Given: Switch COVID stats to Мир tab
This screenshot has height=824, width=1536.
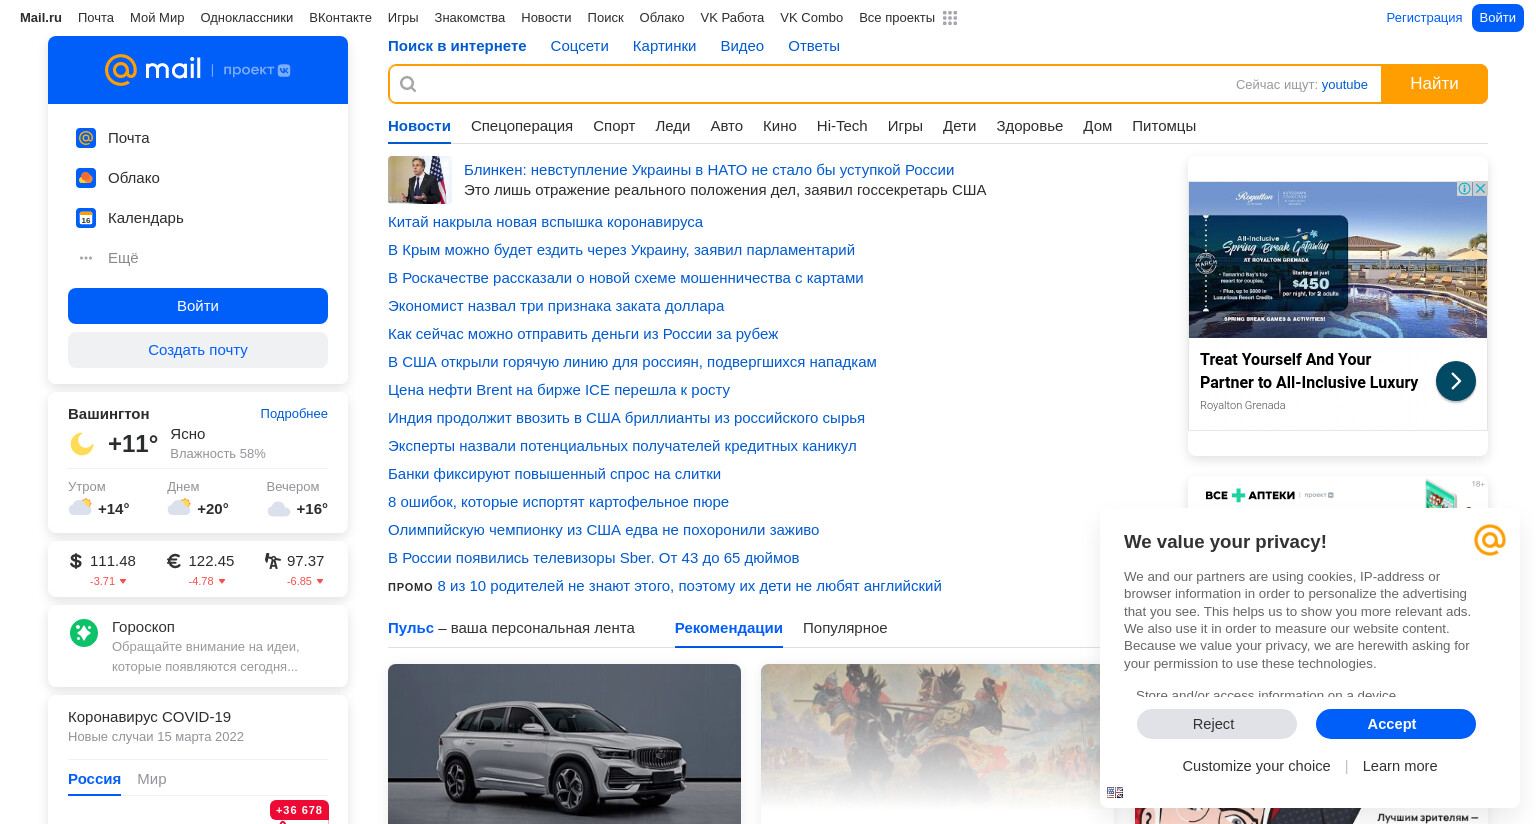Looking at the screenshot, I should point(152,779).
